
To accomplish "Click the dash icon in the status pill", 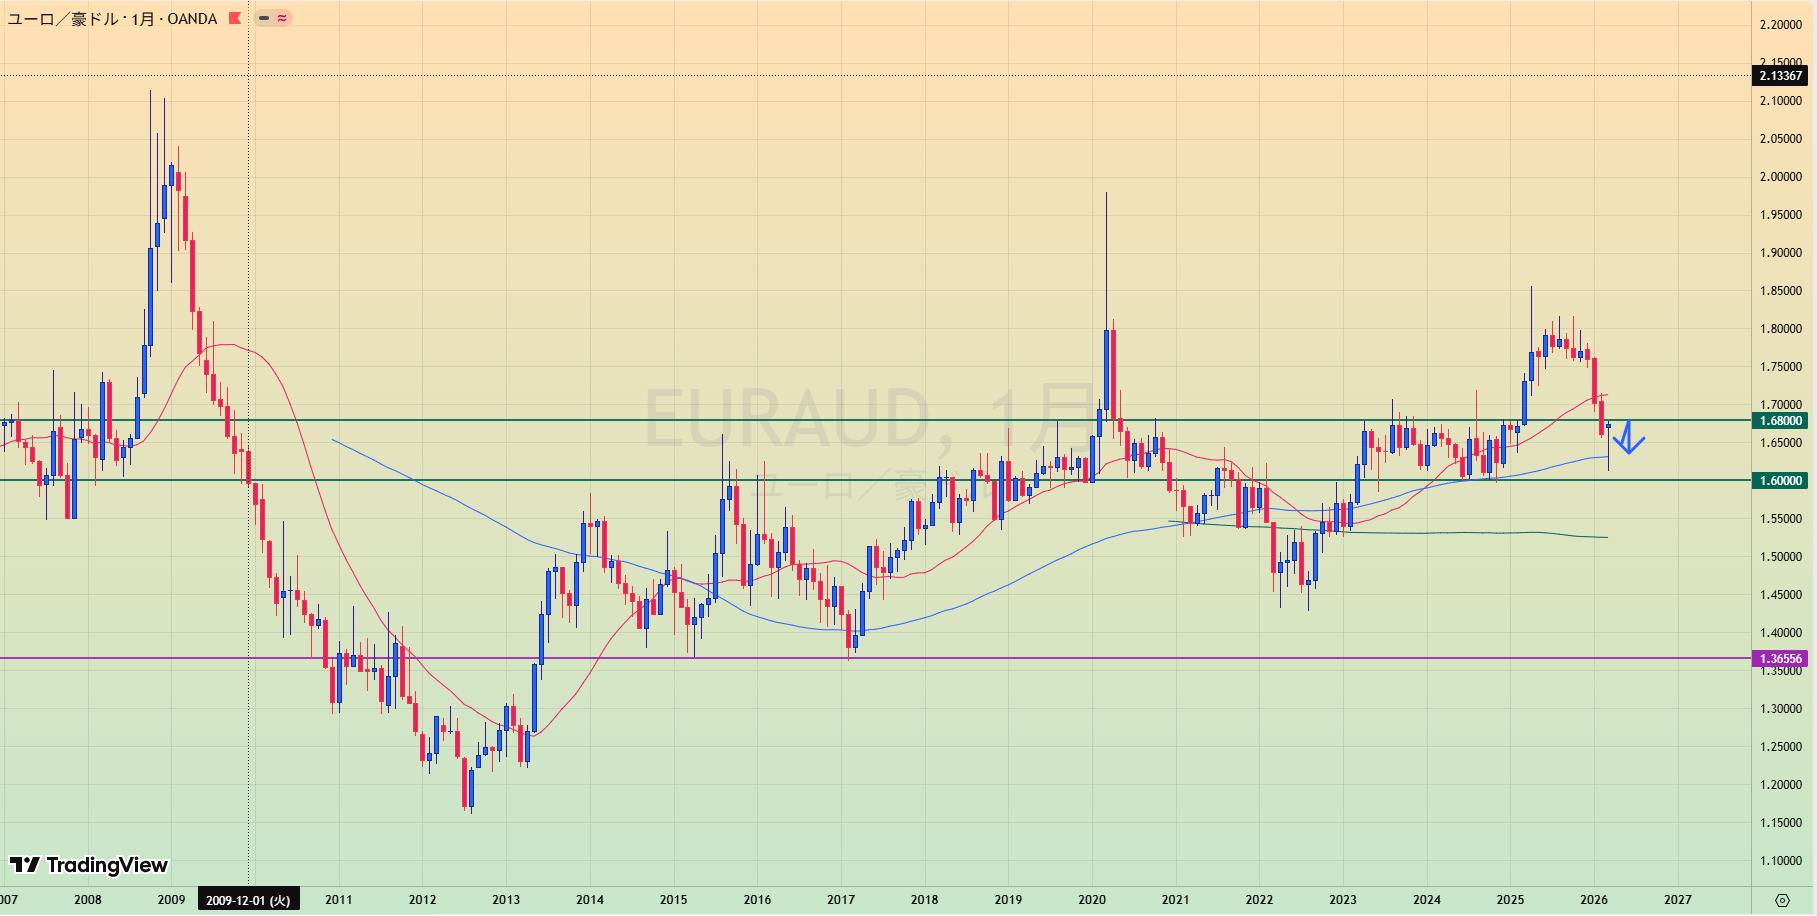I will (264, 18).
